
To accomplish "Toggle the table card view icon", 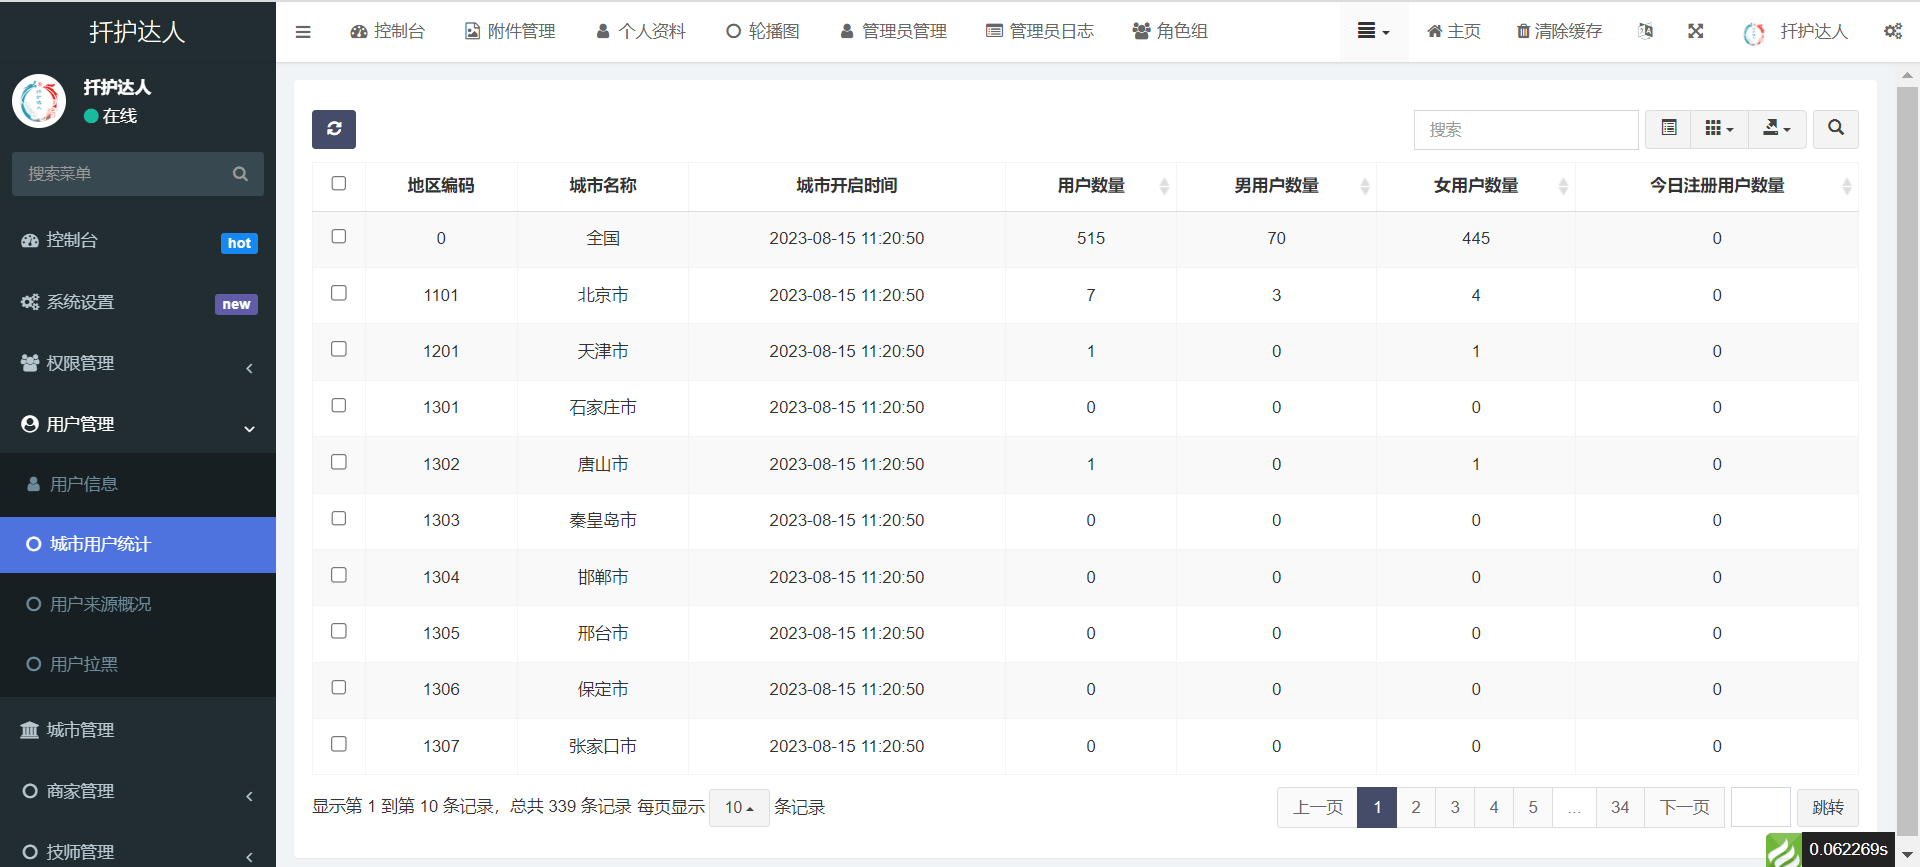I will (1668, 129).
